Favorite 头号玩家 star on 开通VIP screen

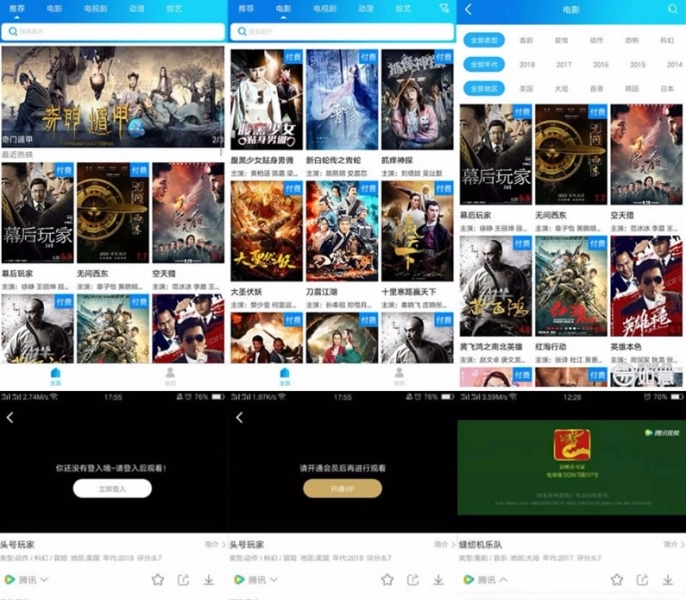click(387, 580)
